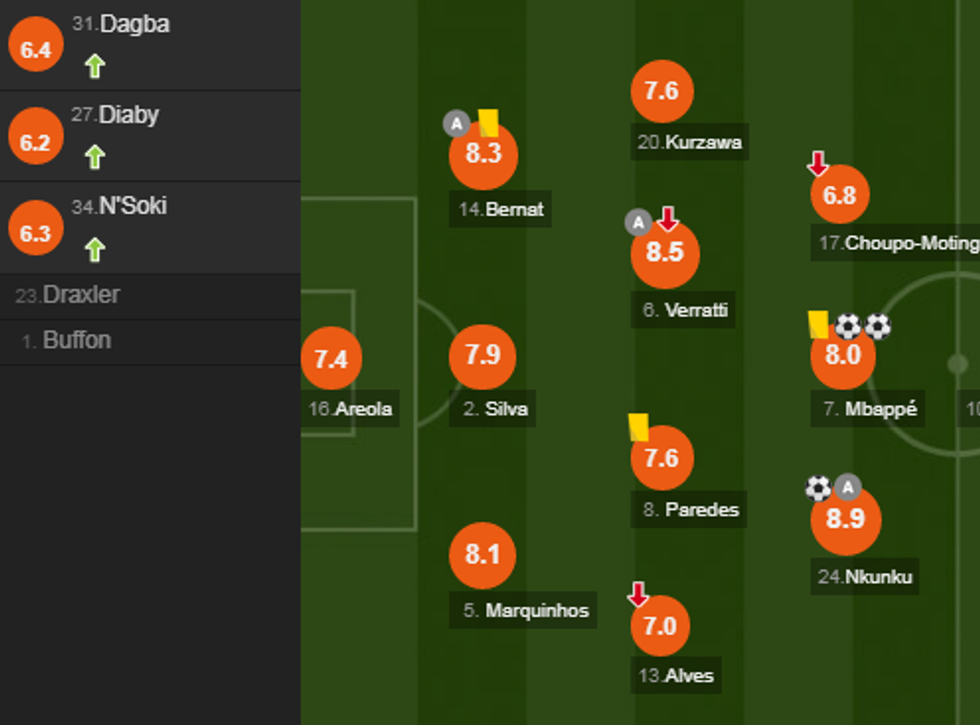Screen dimensions: 980x725
Task: Click Silva's 7.9 rating circle
Action: [482, 356]
